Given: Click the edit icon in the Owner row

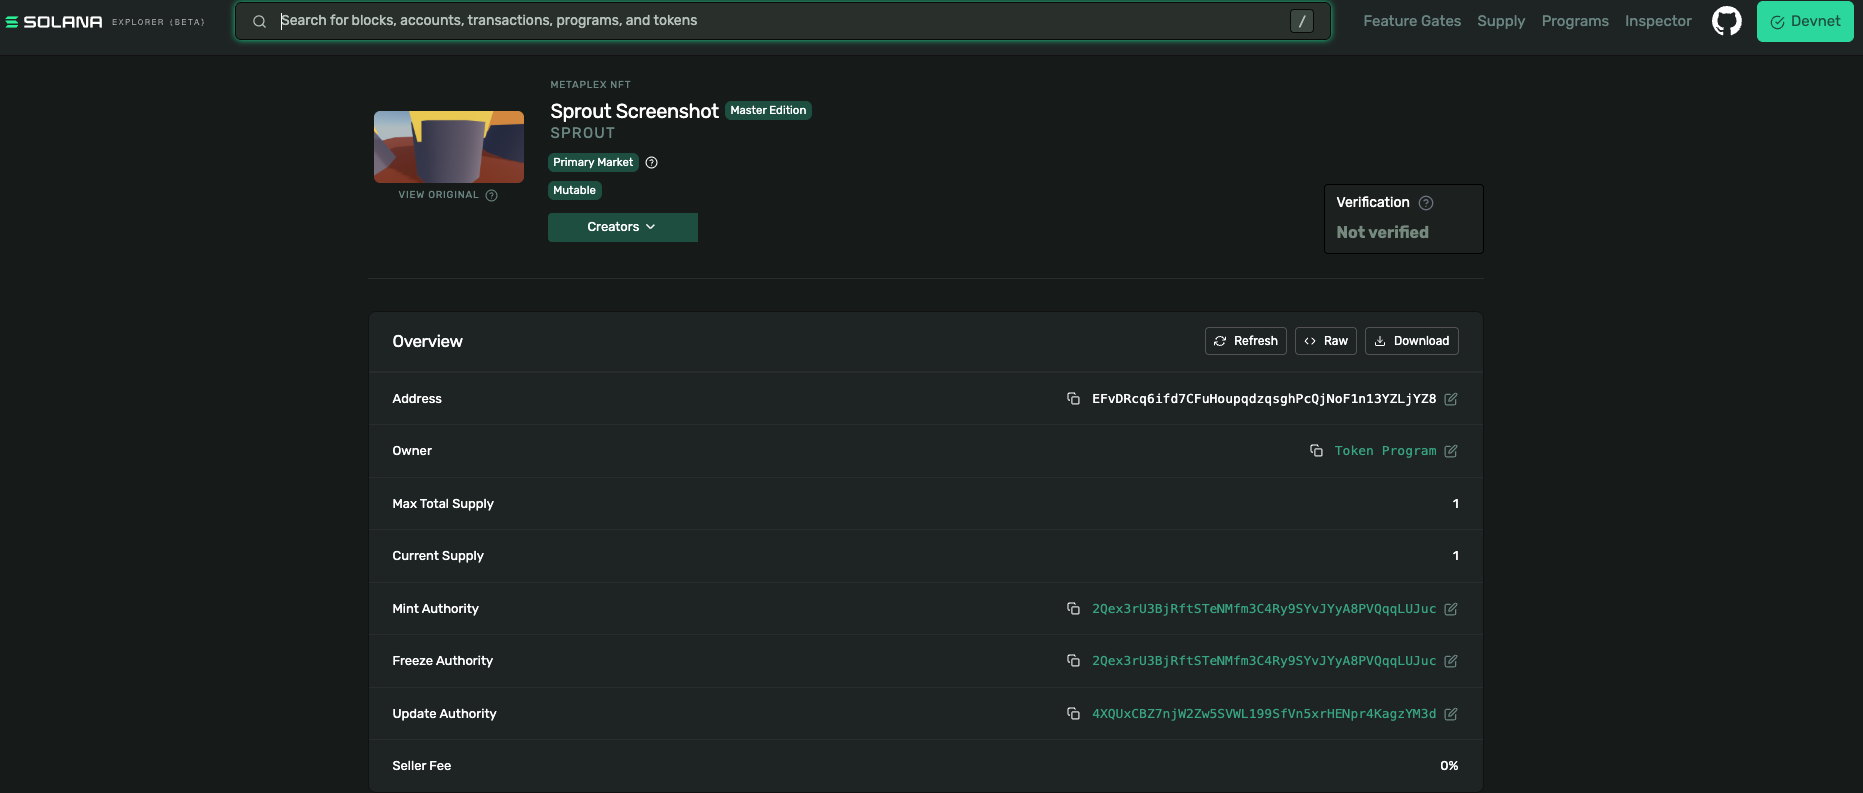Looking at the screenshot, I should coord(1451,451).
